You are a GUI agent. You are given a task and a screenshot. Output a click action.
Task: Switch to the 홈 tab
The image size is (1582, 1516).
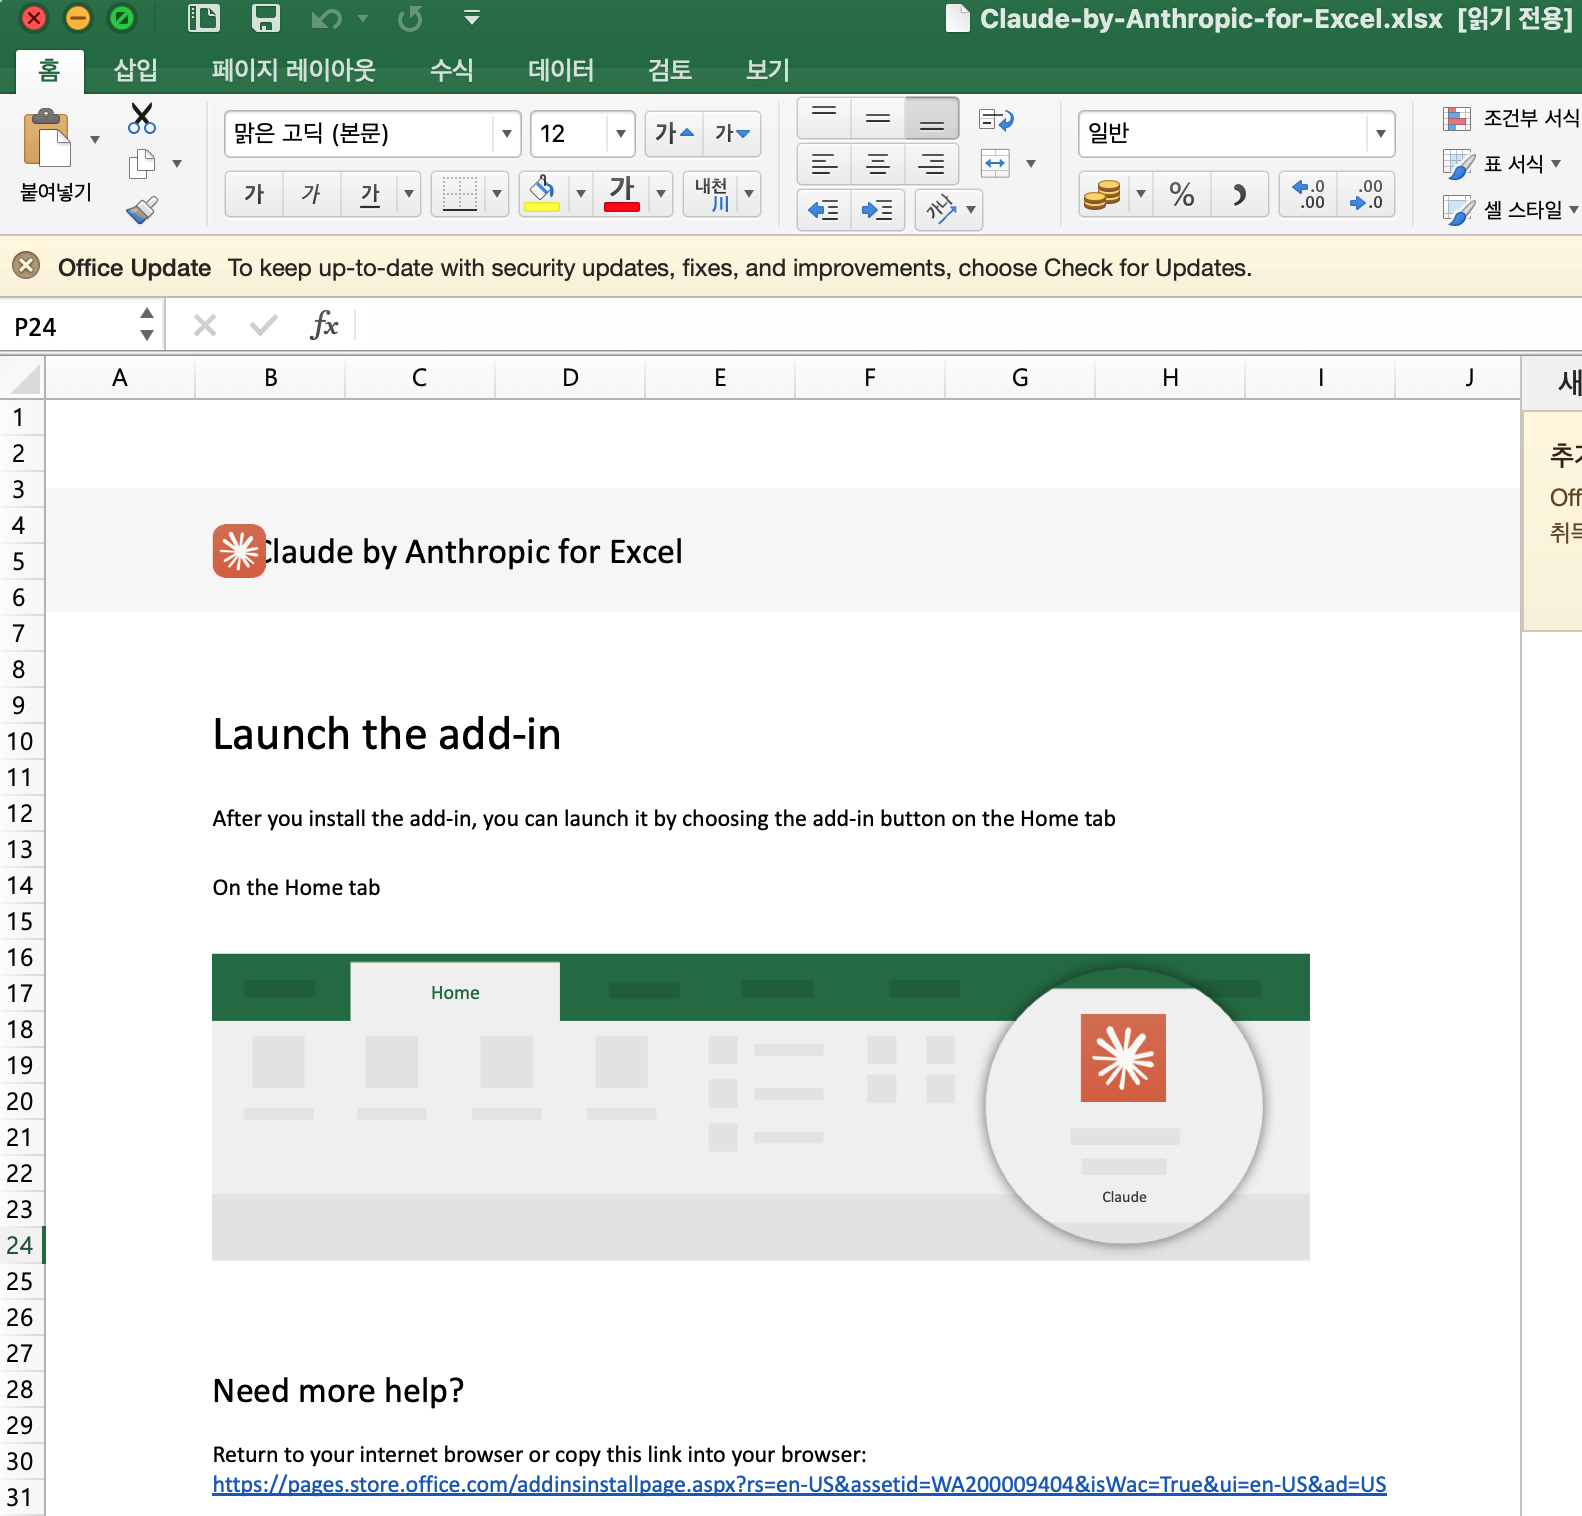click(49, 70)
